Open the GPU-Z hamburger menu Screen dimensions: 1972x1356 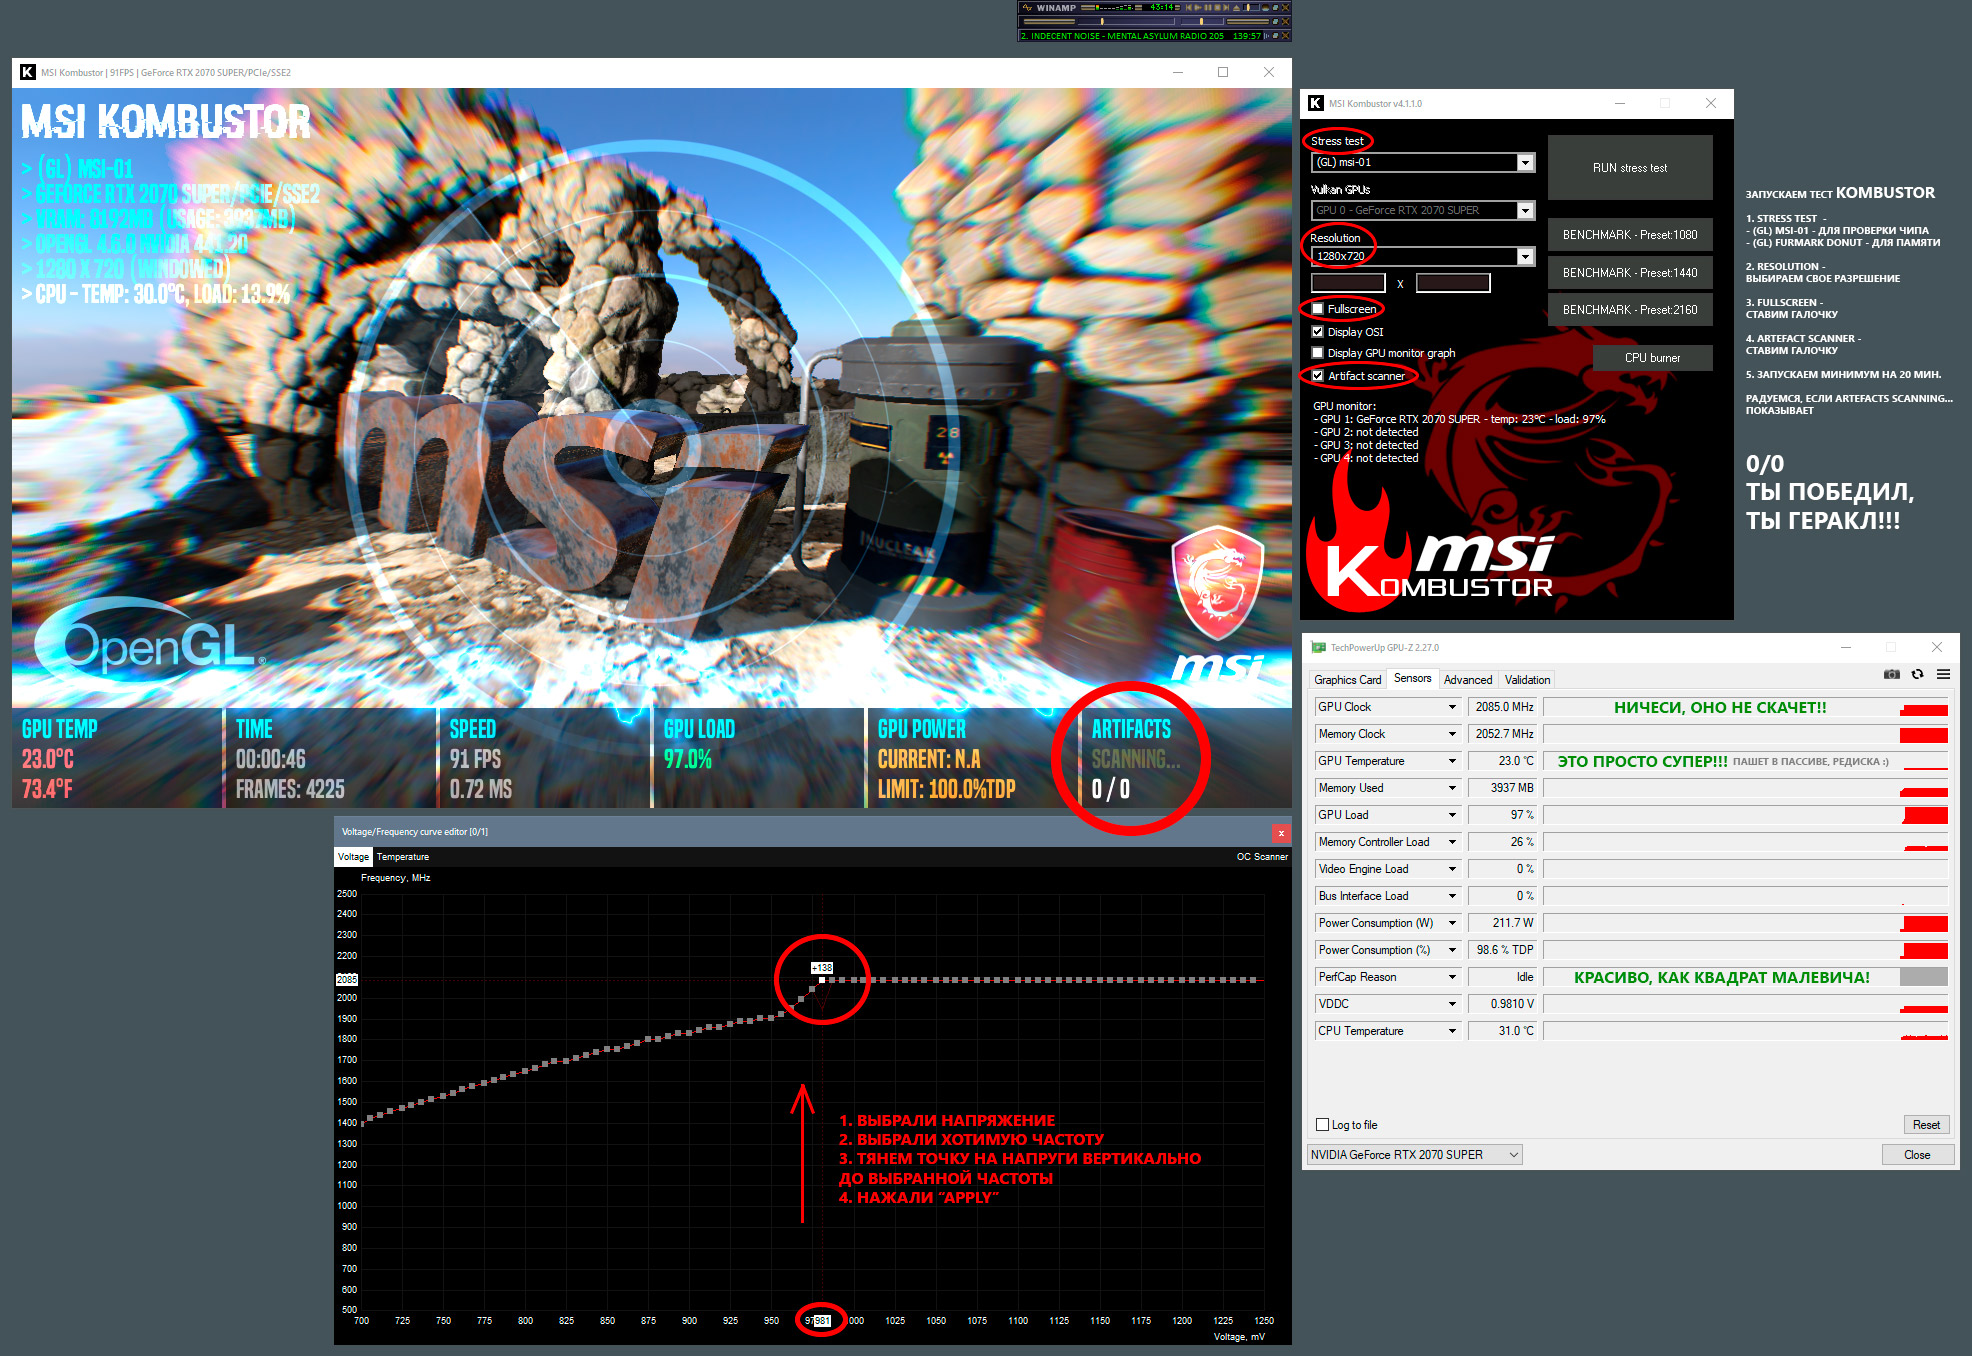click(1943, 674)
